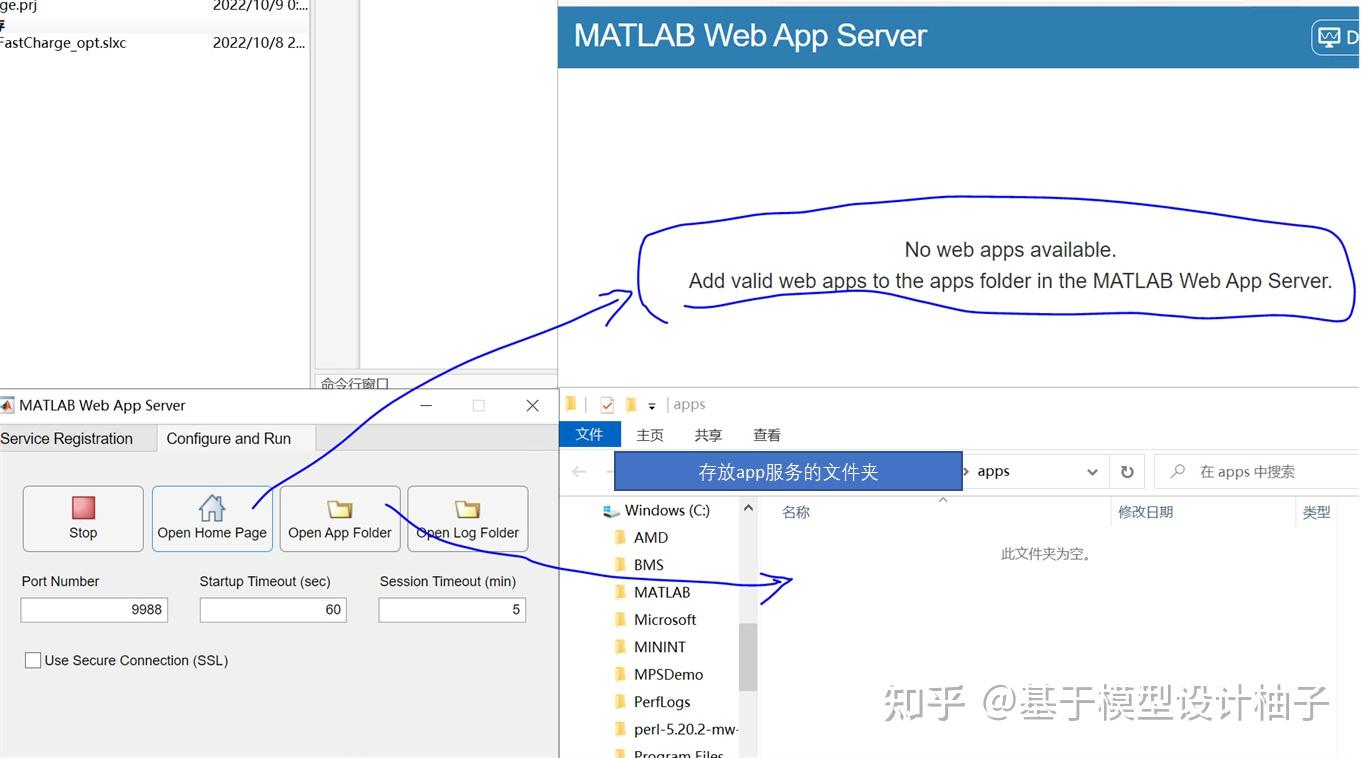1364x758 pixels.
Task: Click the back arrow in File Explorer
Action: (x=578, y=471)
